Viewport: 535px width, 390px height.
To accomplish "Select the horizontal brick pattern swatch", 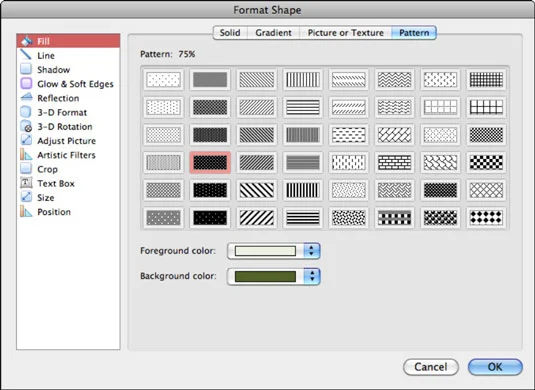I will coord(394,162).
